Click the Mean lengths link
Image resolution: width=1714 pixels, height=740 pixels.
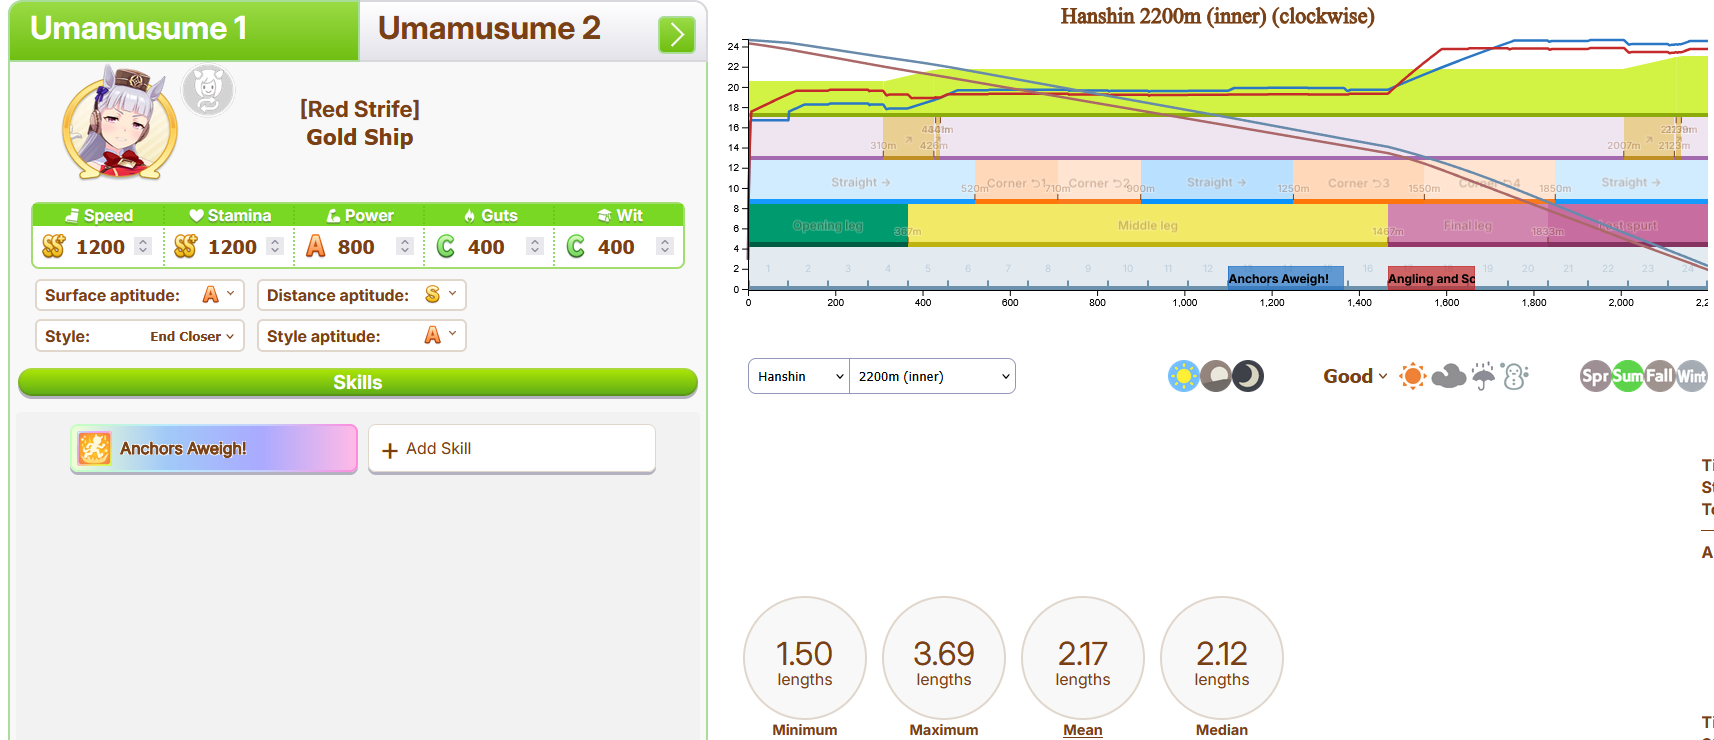[1083, 730]
